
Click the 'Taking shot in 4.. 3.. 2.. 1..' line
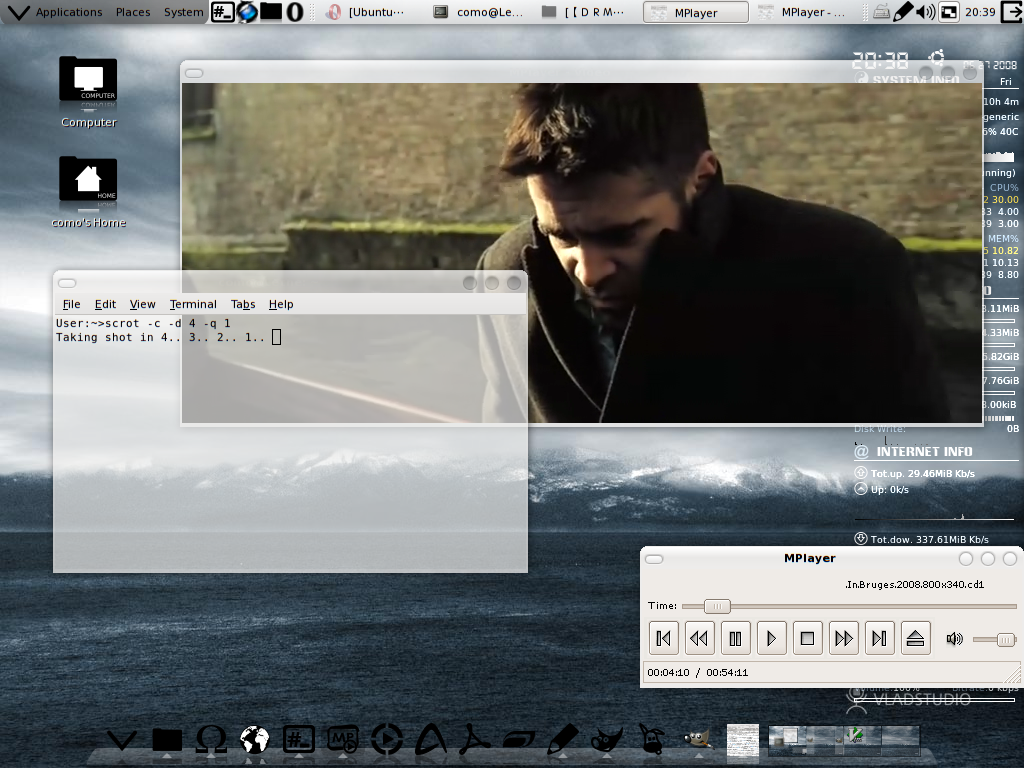[x=160, y=338]
